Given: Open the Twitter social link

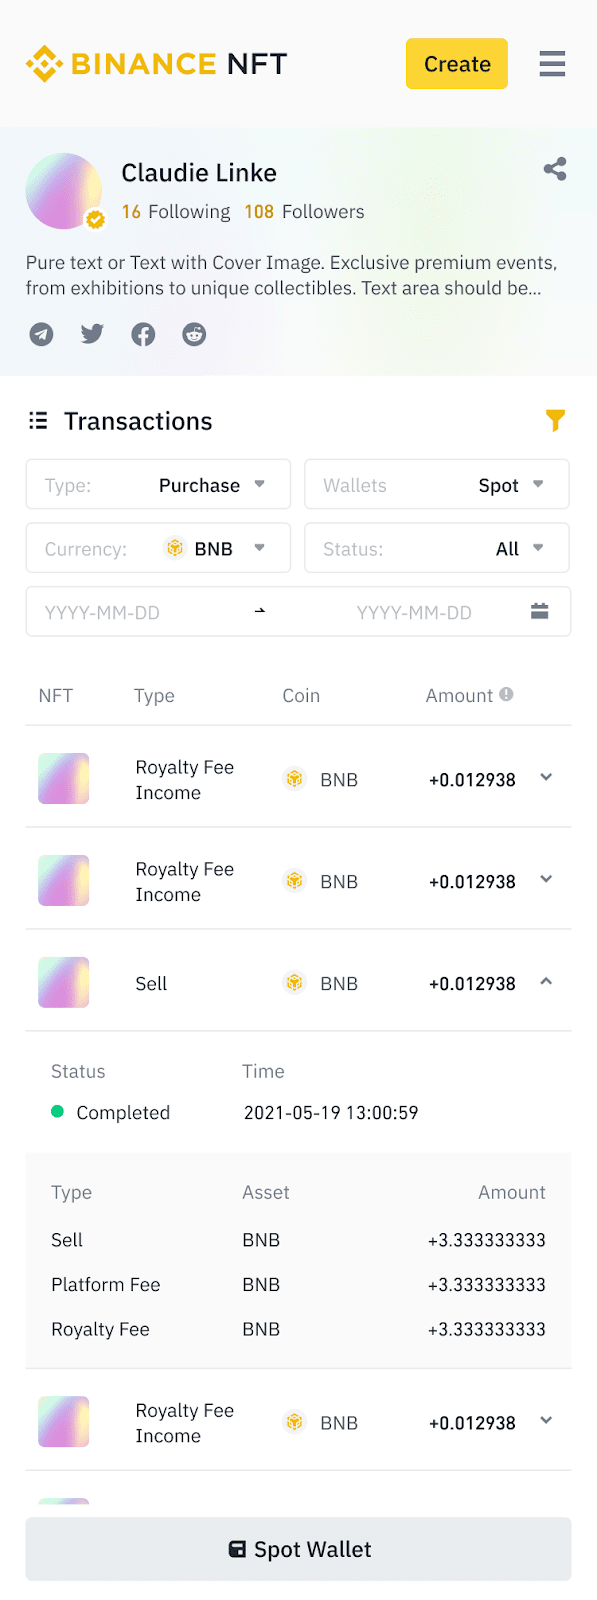Looking at the screenshot, I should (92, 334).
